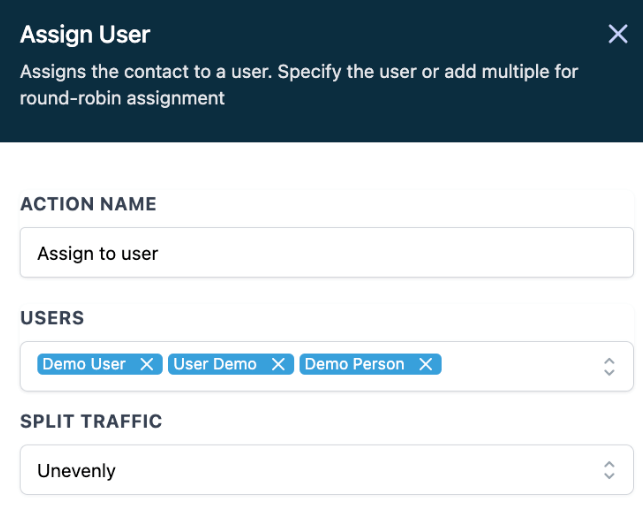Click the Users field chevron arrows
This screenshot has width=643, height=511.
(x=609, y=366)
